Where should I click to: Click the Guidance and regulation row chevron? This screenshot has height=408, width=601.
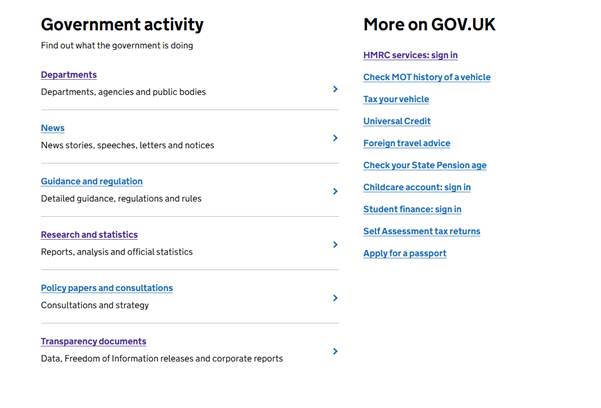point(335,192)
